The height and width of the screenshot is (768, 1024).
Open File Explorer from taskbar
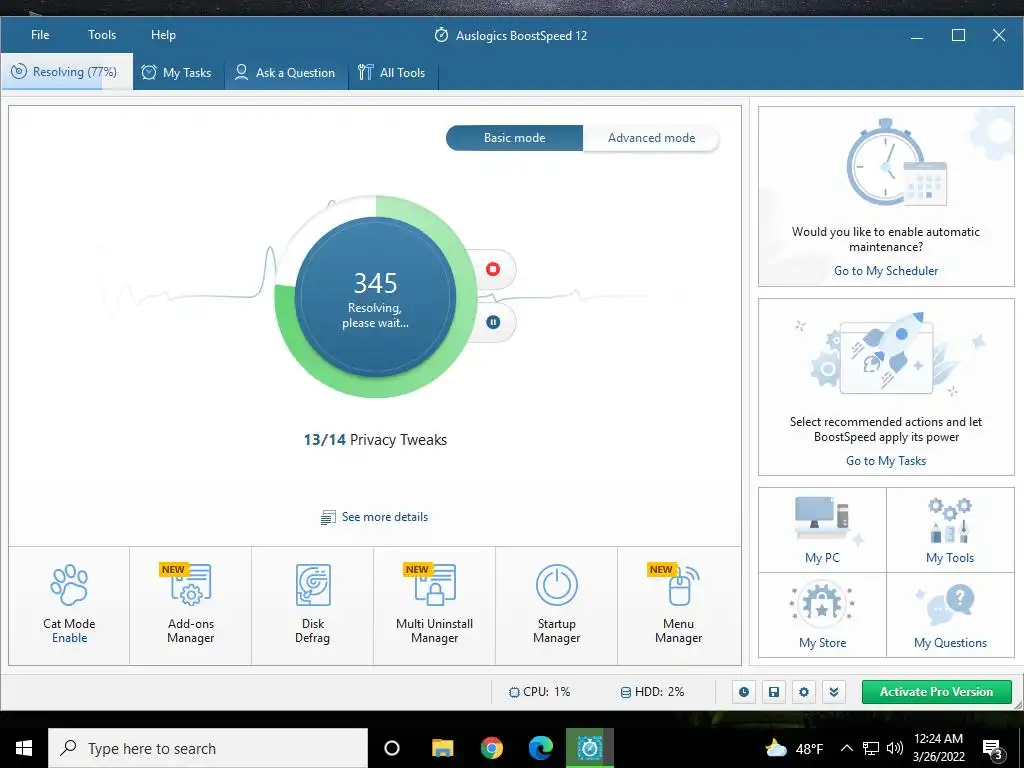442,748
